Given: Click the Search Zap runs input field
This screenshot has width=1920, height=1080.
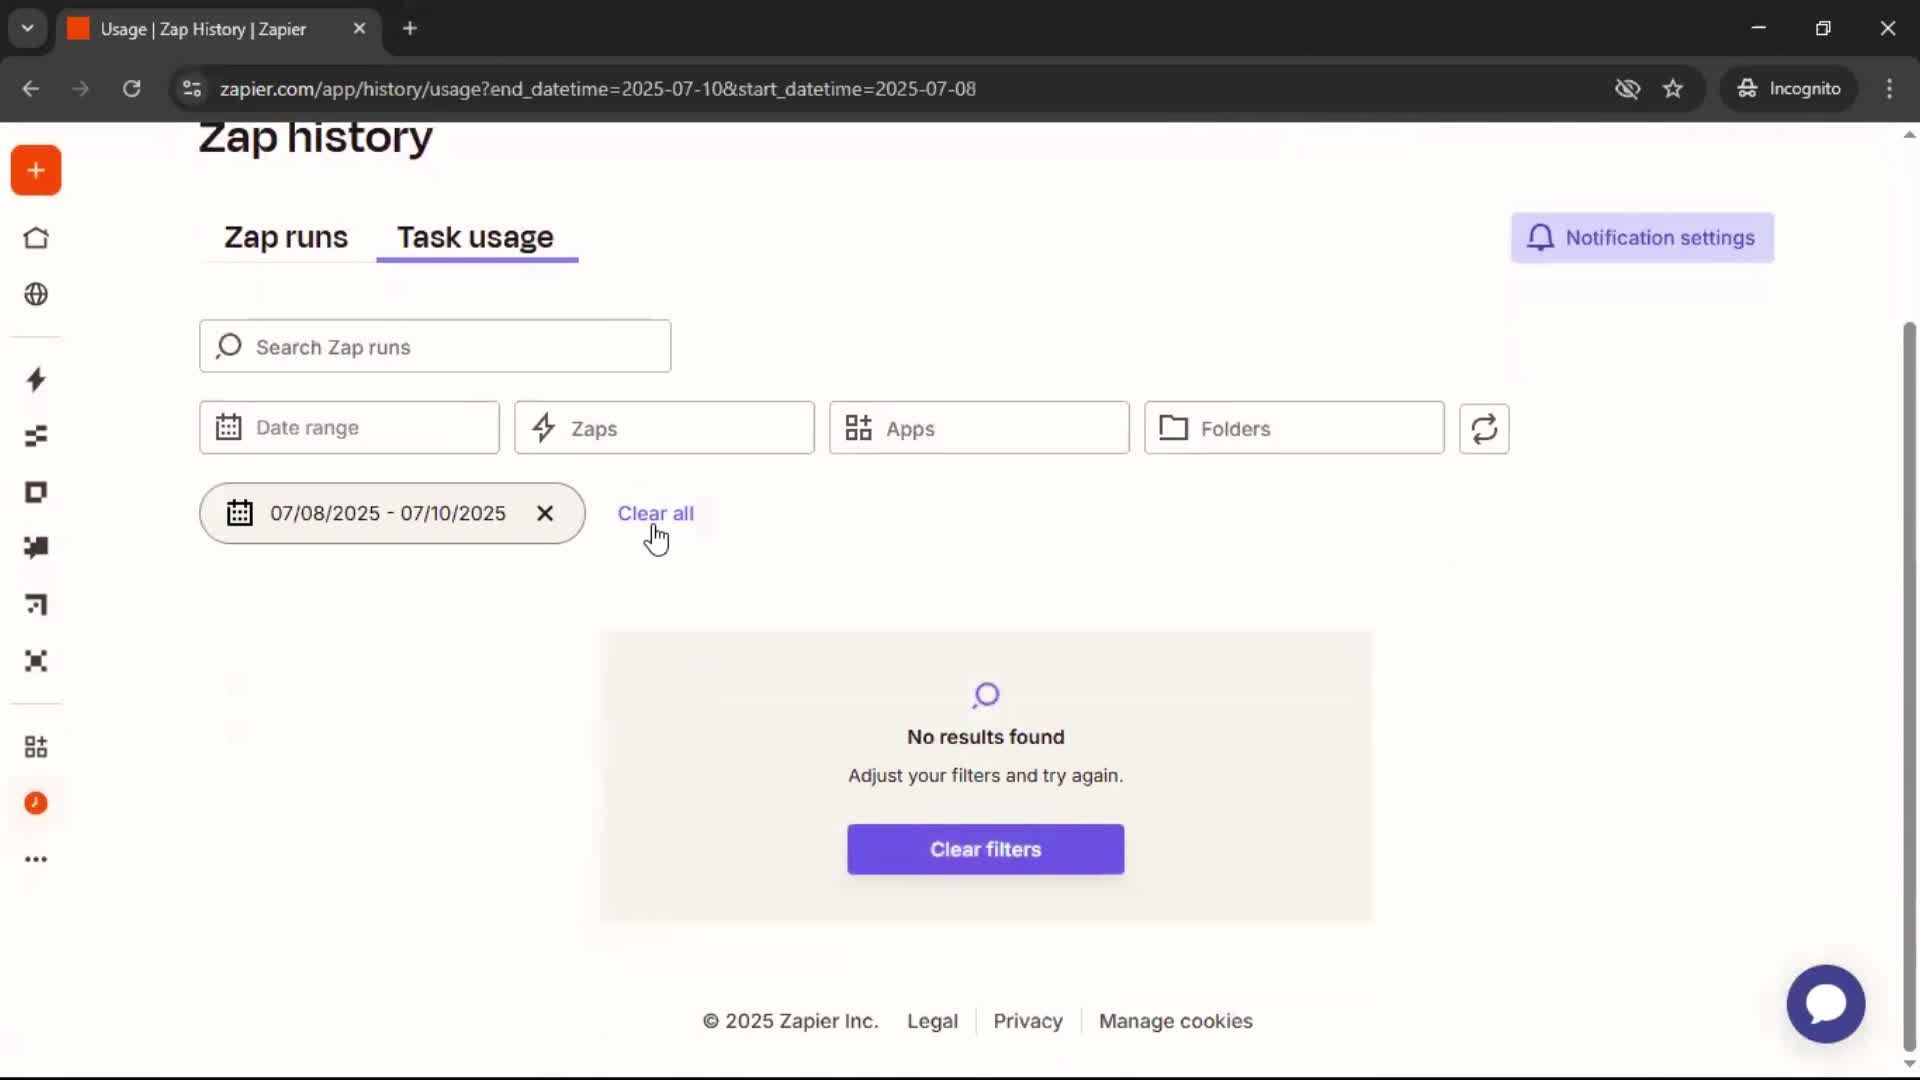Looking at the screenshot, I should coord(435,346).
